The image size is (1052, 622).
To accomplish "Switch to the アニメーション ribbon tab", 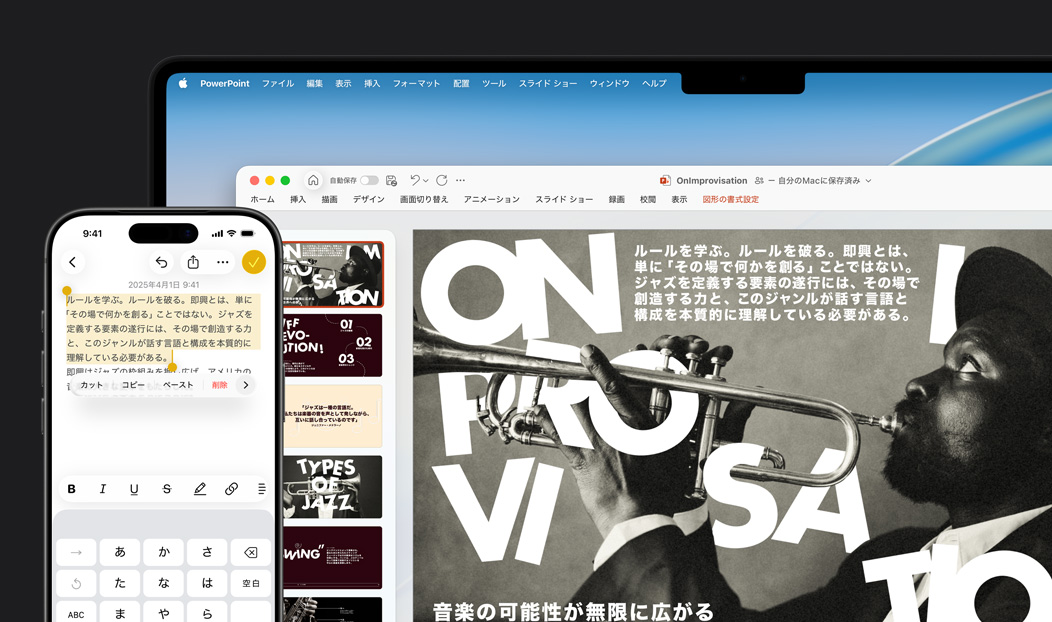I will click(488, 199).
